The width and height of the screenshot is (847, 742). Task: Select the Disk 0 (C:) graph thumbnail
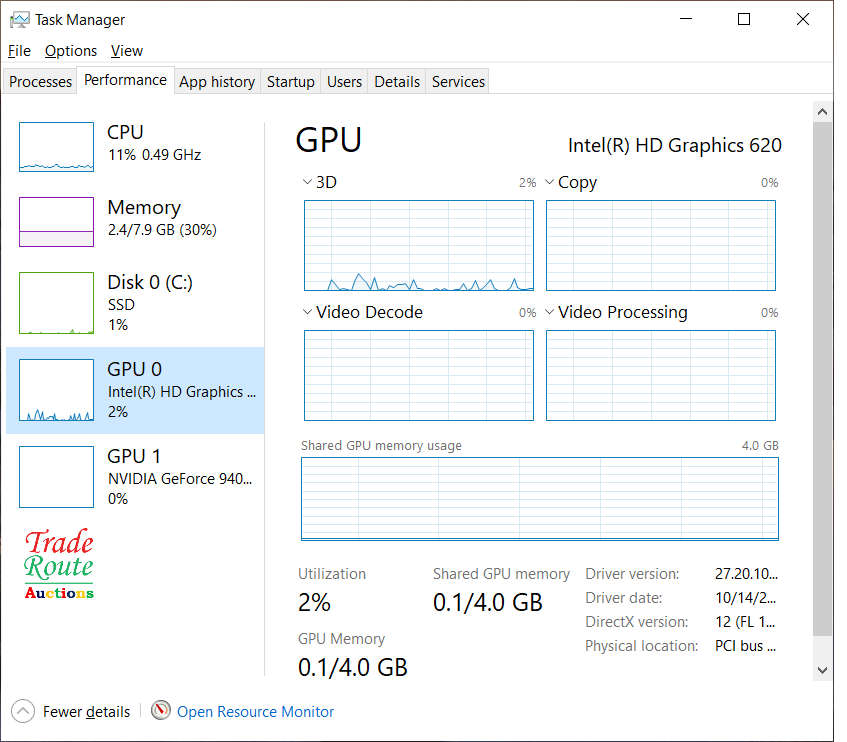56,303
